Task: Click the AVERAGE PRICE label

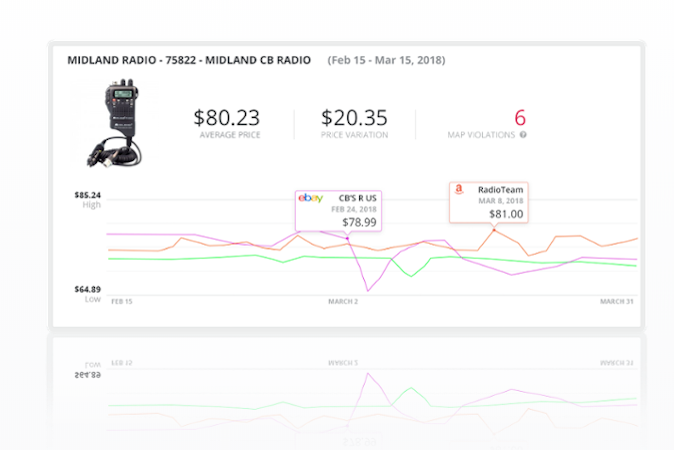Action: click(x=230, y=135)
